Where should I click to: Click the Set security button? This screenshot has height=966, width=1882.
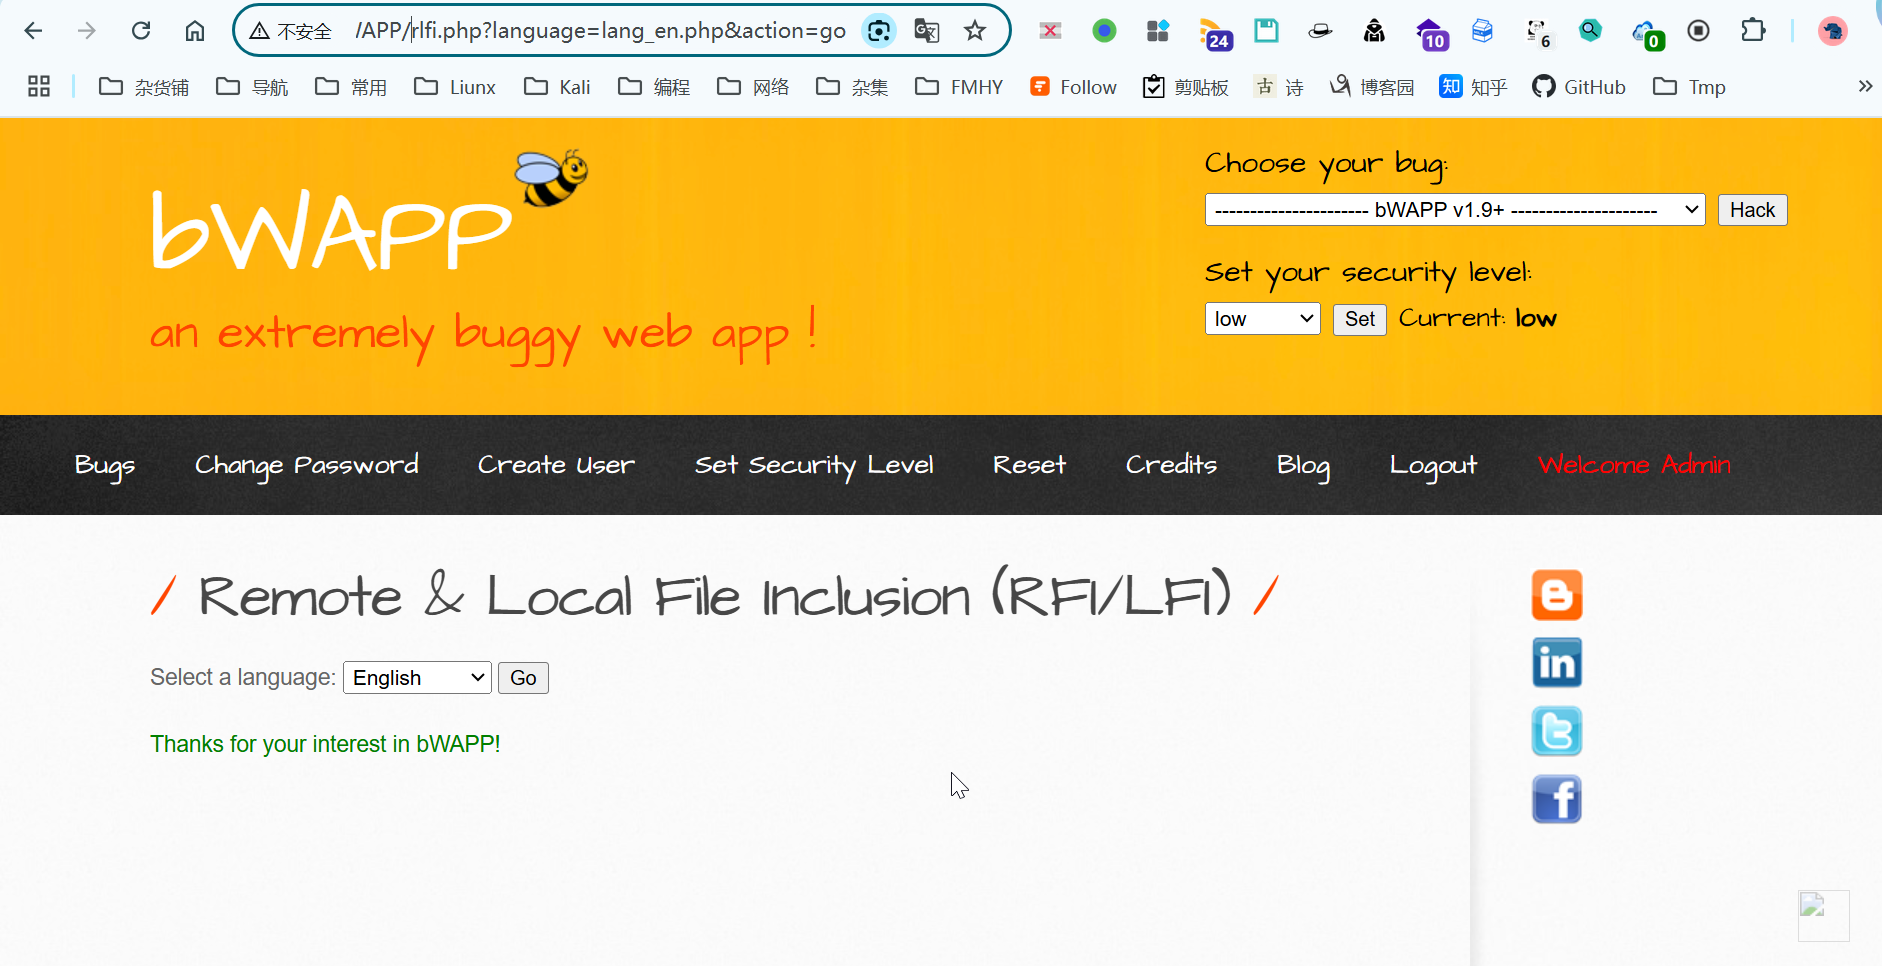click(1359, 319)
